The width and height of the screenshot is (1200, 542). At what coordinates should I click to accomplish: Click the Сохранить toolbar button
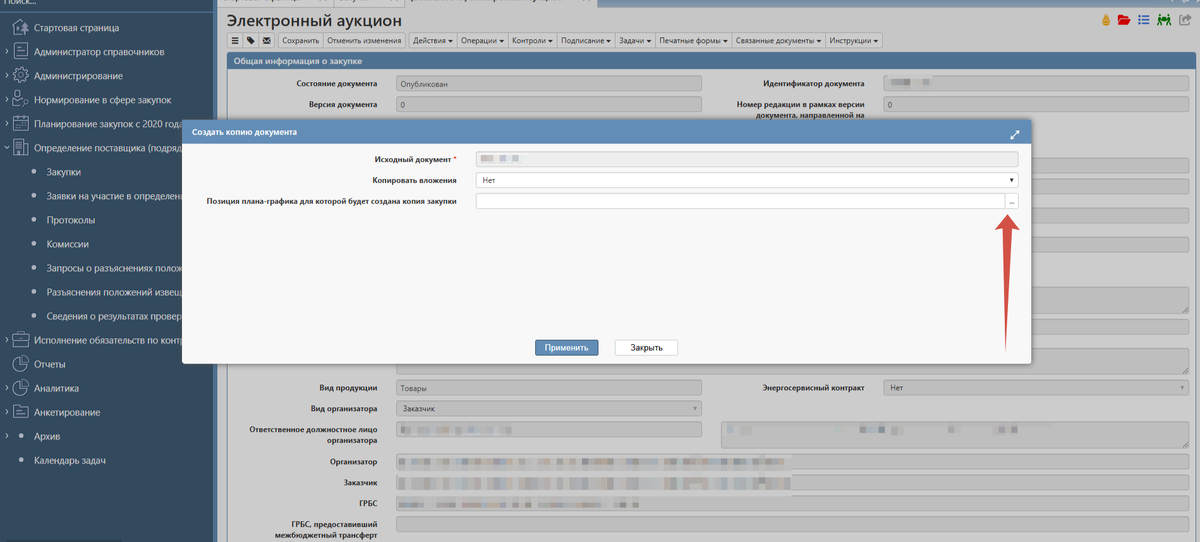pos(300,41)
